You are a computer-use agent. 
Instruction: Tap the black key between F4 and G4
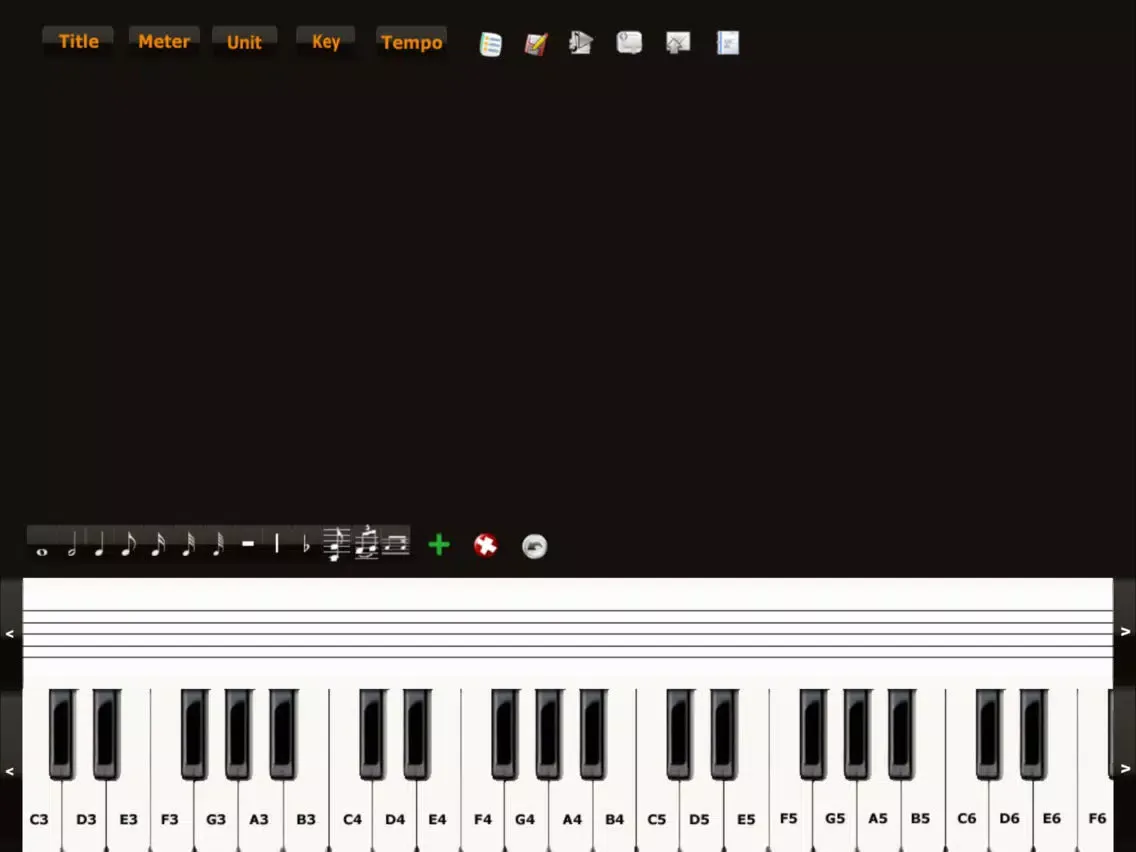pyautogui.click(x=505, y=733)
